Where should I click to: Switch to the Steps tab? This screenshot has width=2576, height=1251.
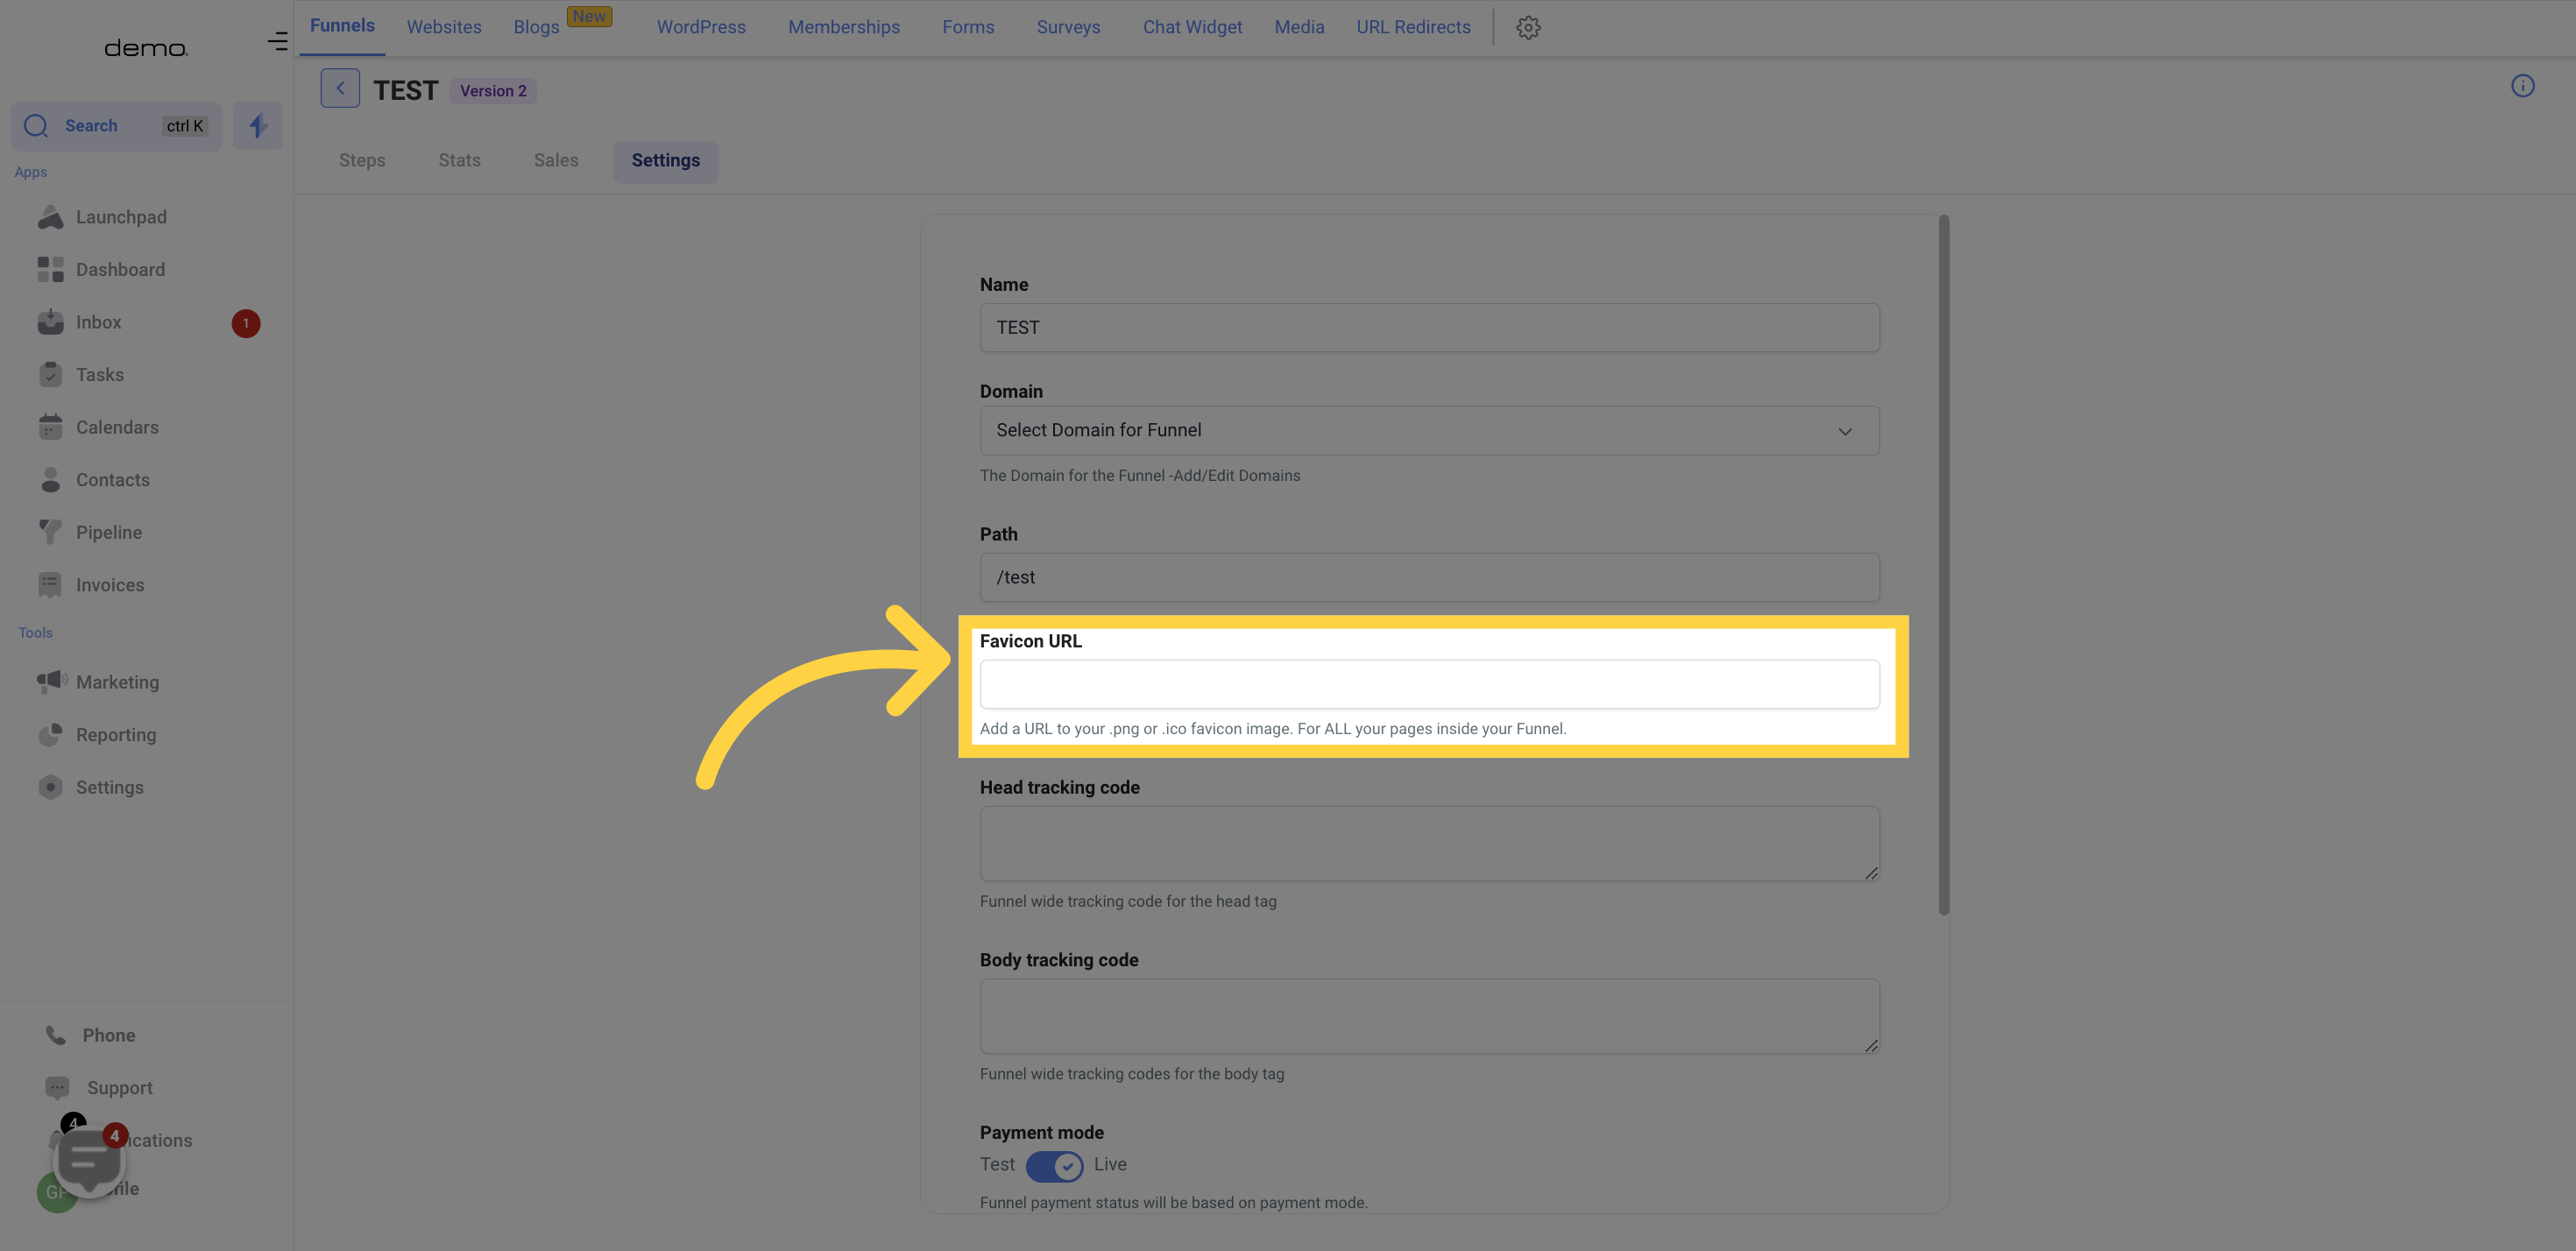pyautogui.click(x=361, y=159)
